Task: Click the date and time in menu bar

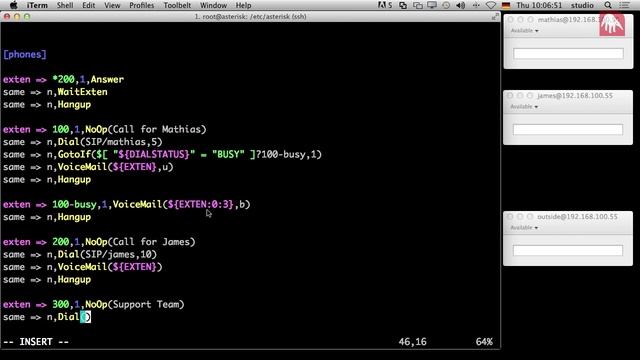Action: coord(539,5)
